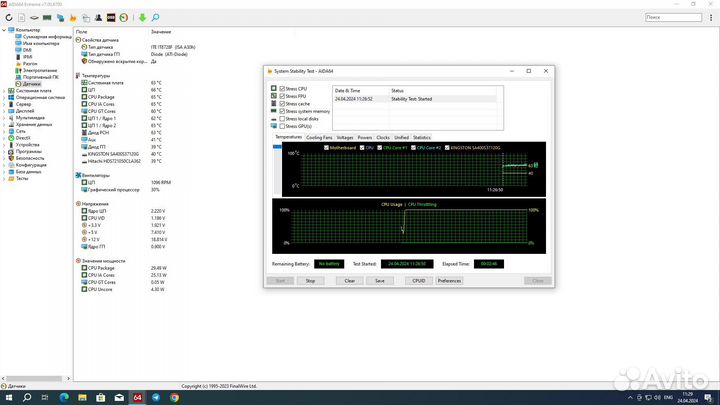Toggle CPU Core #2 graph checkbox
Screen dimensions: 720x405
click(413, 148)
